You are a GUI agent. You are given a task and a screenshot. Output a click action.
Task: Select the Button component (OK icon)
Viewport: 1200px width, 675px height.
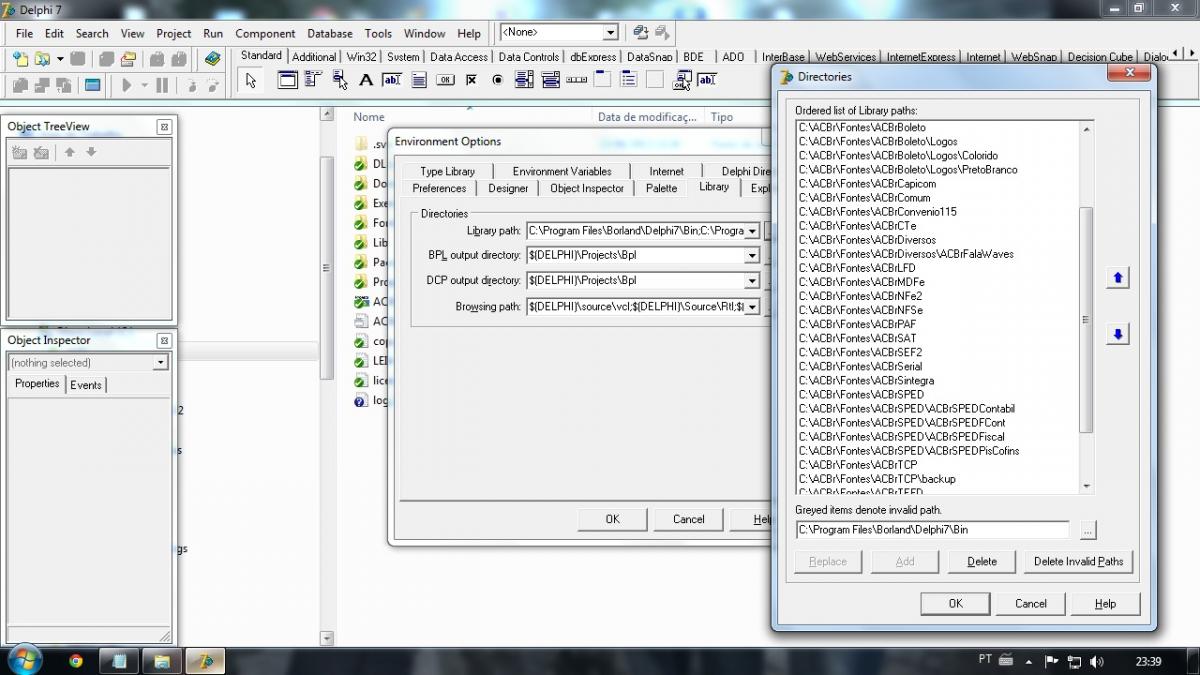point(445,80)
